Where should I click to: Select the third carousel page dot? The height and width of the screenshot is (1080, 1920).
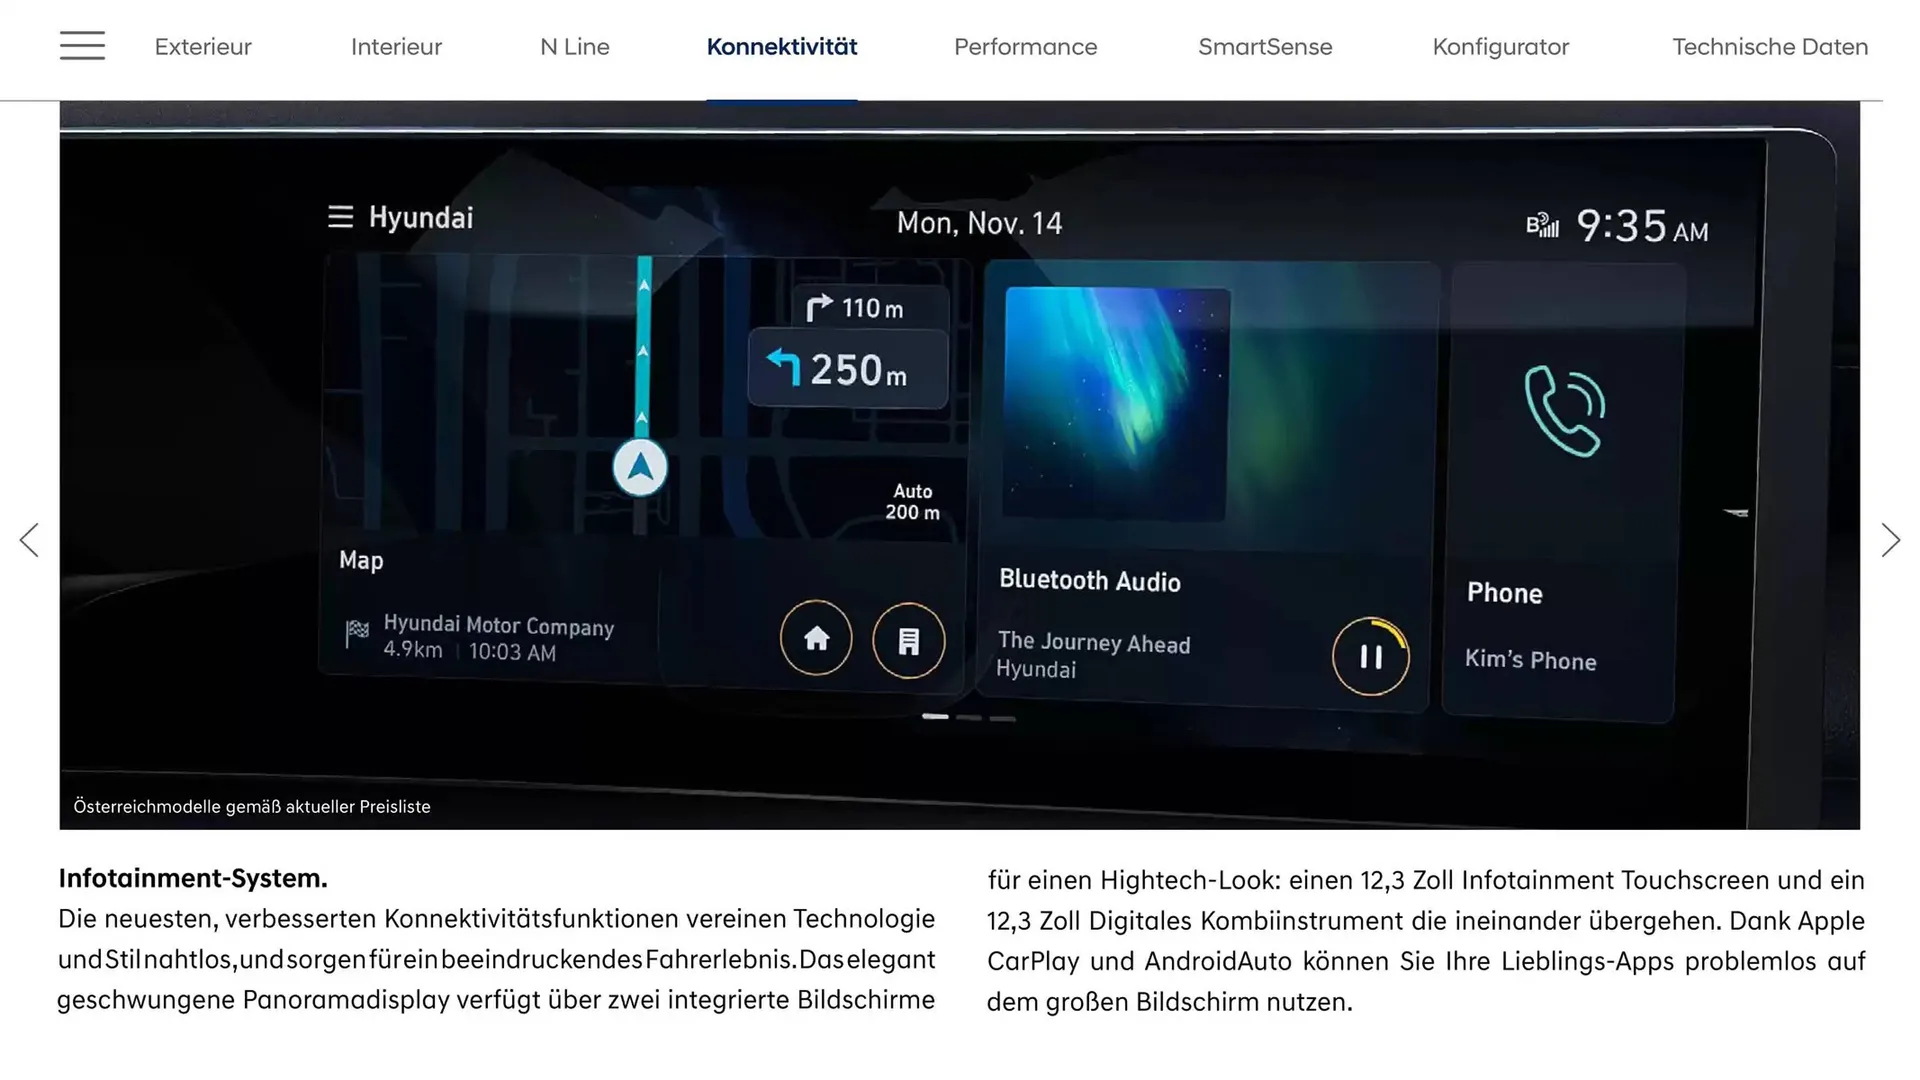[x=1002, y=718]
